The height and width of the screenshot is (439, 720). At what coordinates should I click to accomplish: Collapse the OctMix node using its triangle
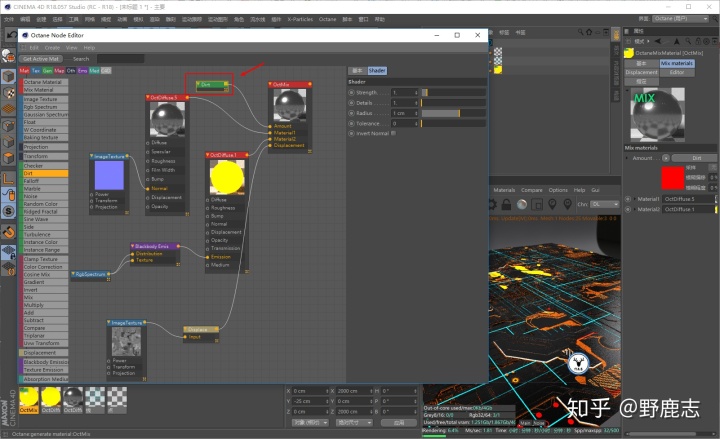pos(271,84)
